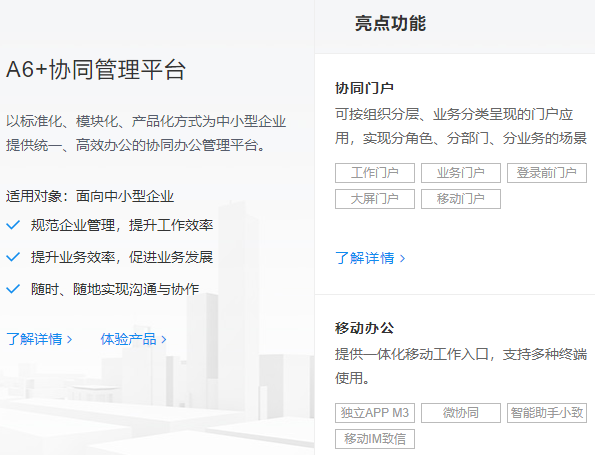Click chevron arrow after 体验产品

[x=164, y=339]
